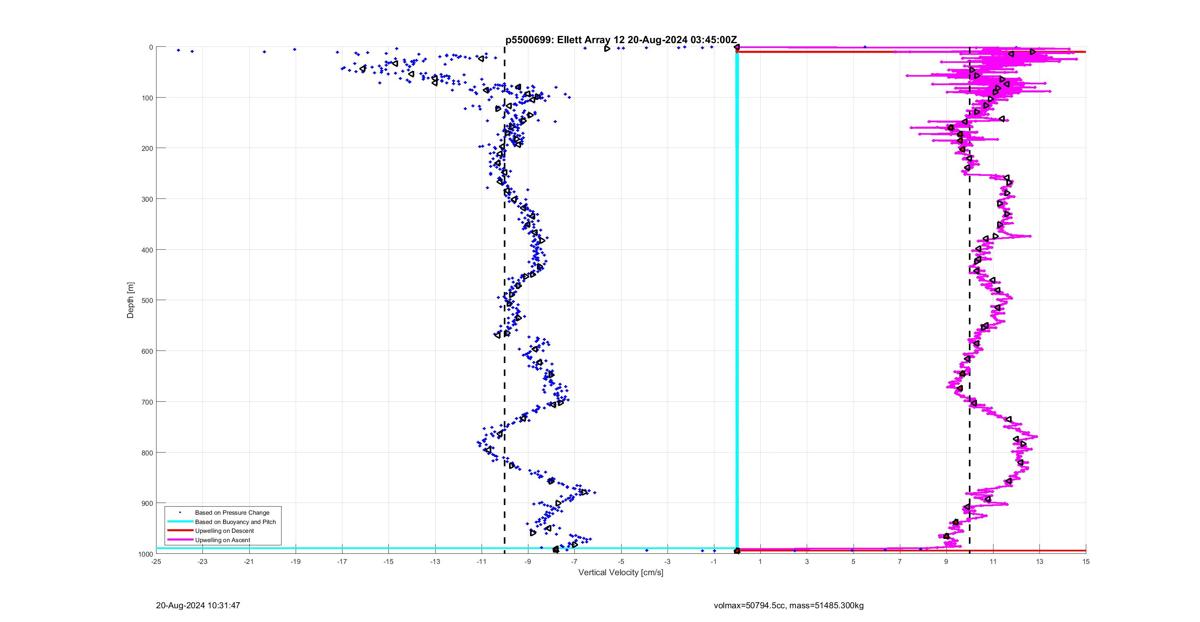Click the depth tick label "600"
Image resolution: width=1200 pixels, height=622 pixels.
click(x=145, y=351)
